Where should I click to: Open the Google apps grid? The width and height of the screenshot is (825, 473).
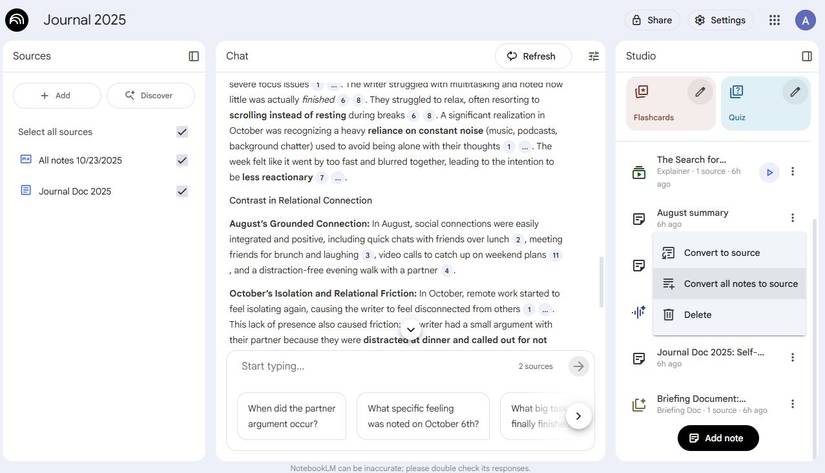pyautogui.click(x=774, y=20)
